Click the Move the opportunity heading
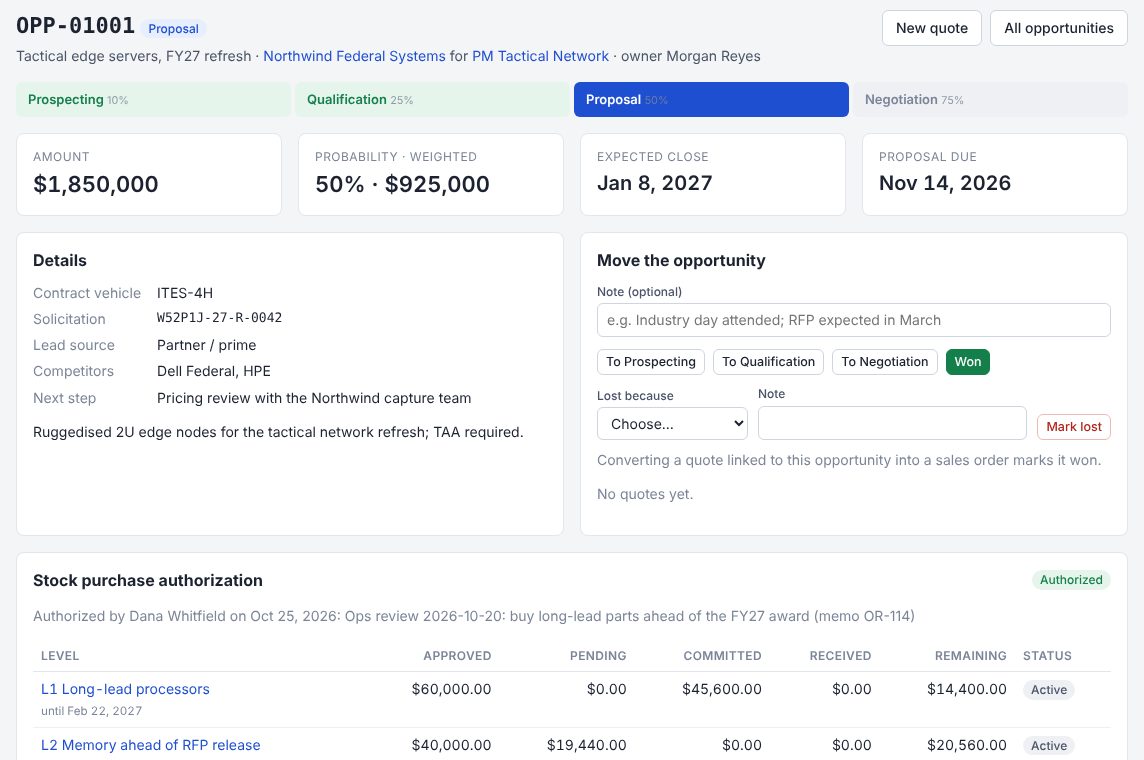1144x760 pixels. [x=681, y=260]
